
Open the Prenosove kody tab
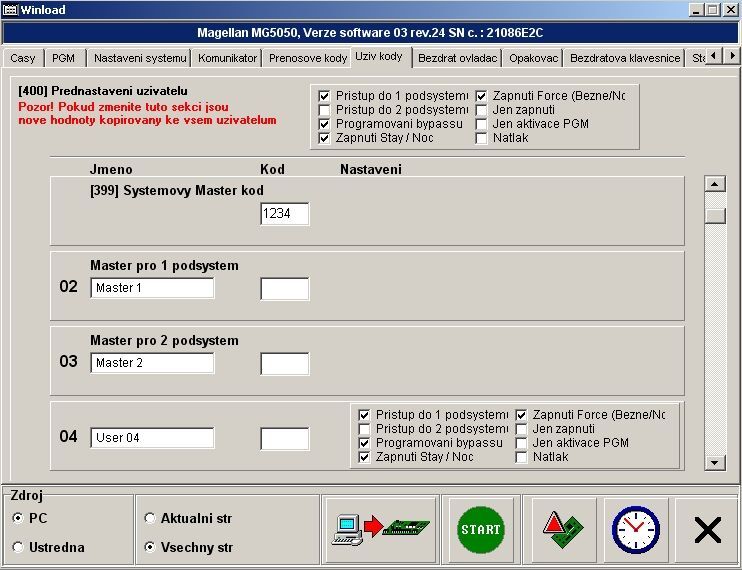tap(307, 58)
